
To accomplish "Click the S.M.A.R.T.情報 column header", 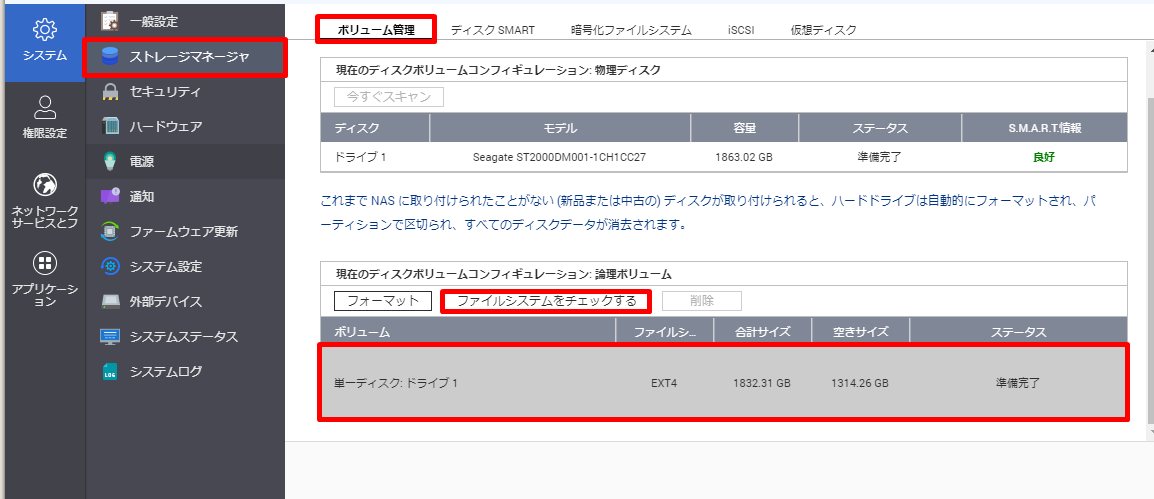I will pos(1044,127).
